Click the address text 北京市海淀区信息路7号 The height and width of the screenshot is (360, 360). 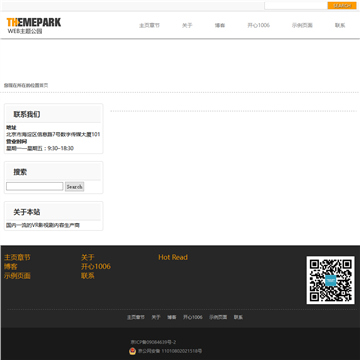tap(53, 135)
